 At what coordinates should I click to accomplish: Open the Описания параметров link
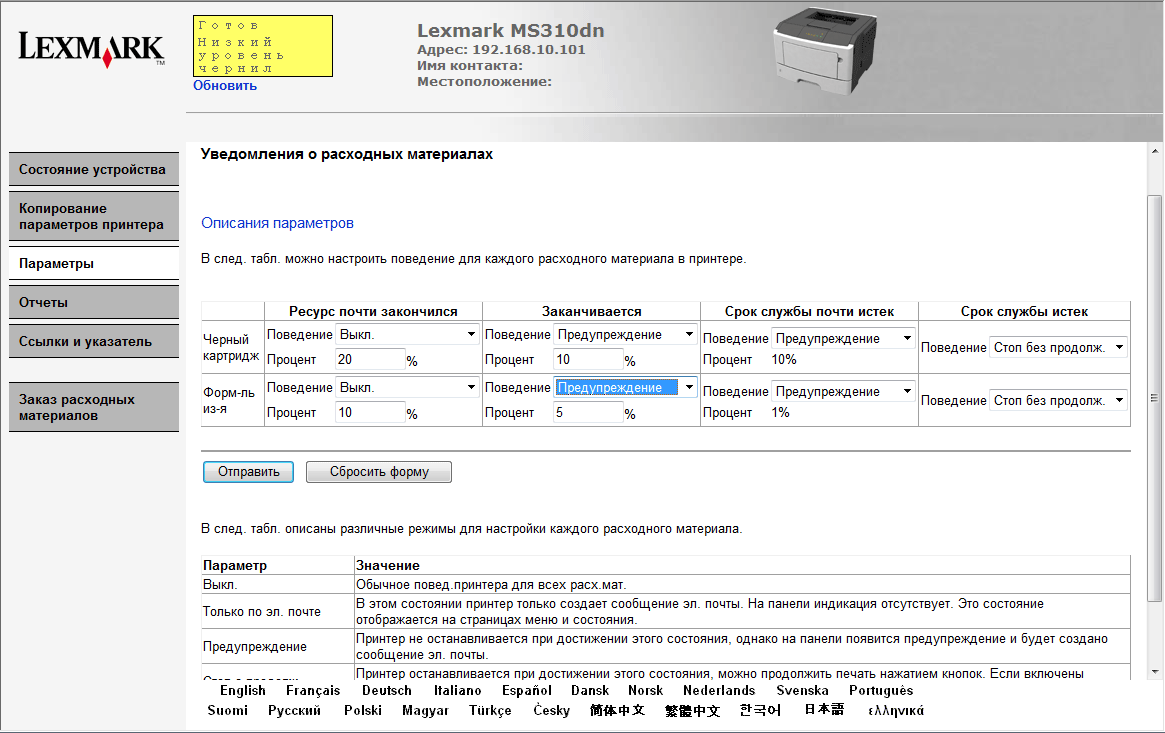(x=277, y=223)
